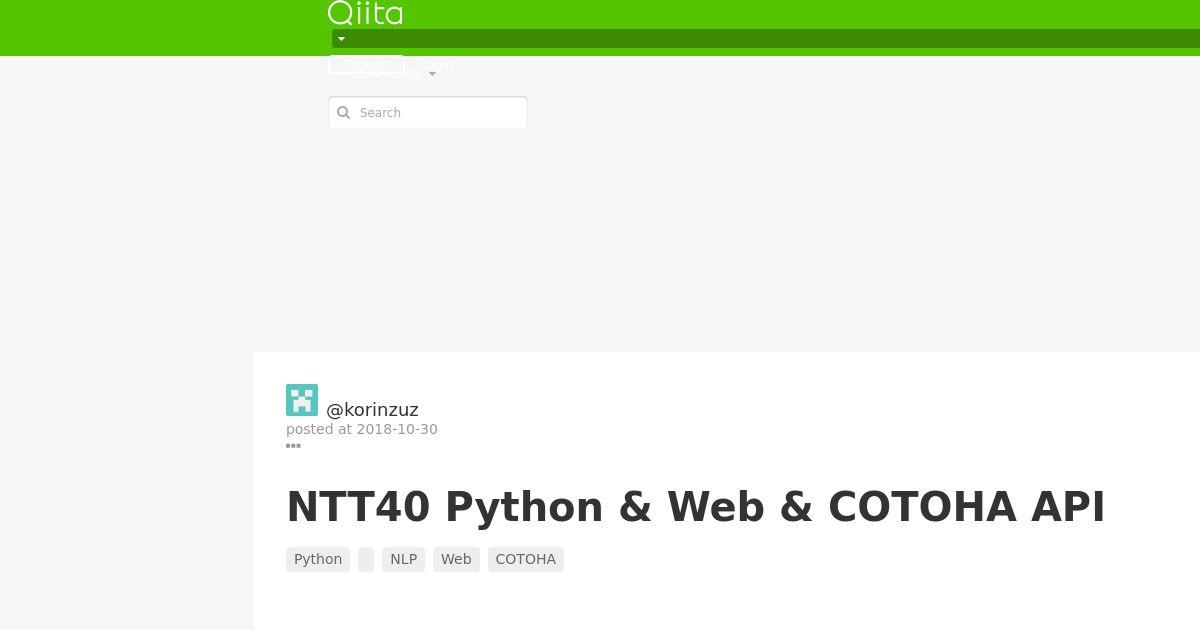The width and height of the screenshot is (1200, 630).
Task: Focus the Search input field
Action: click(x=428, y=112)
